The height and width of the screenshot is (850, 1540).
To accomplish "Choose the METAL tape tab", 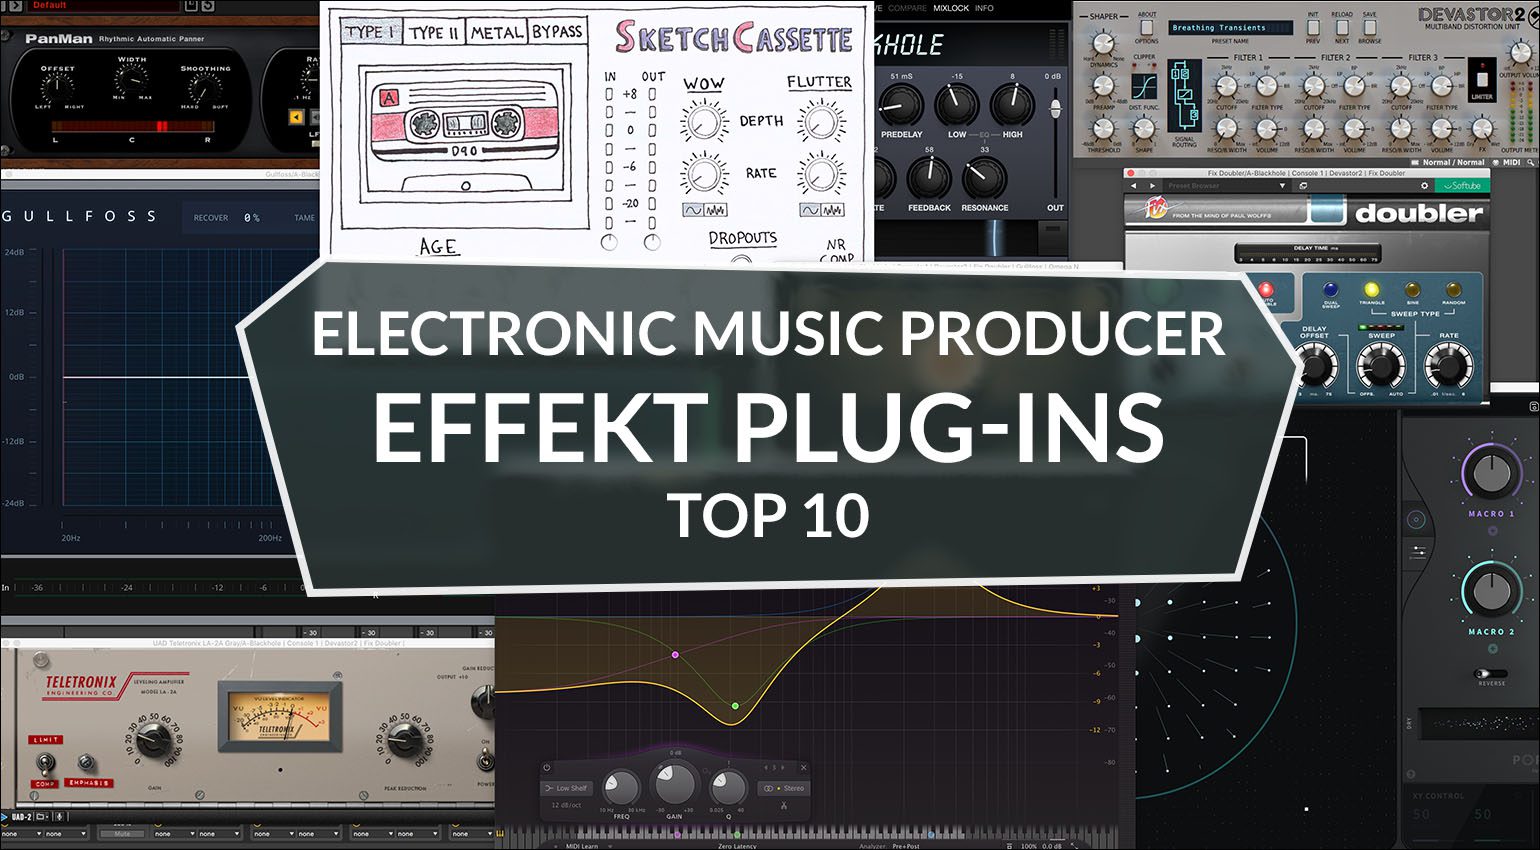I will pyautogui.click(x=496, y=32).
